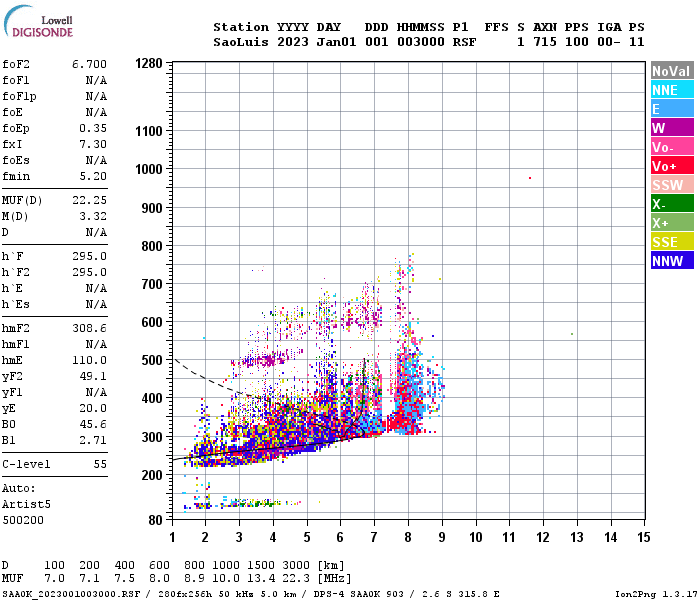Click the 10 MHz frequency axis label
The width and height of the screenshot is (700, 600).
coord(475,537)
